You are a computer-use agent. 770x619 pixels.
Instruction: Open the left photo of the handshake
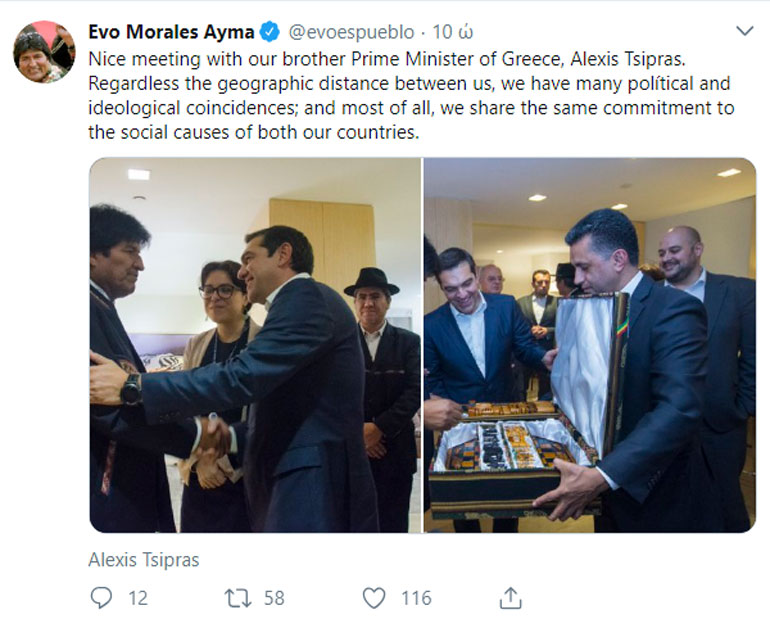pyautogui.click(x=255, y=345)
